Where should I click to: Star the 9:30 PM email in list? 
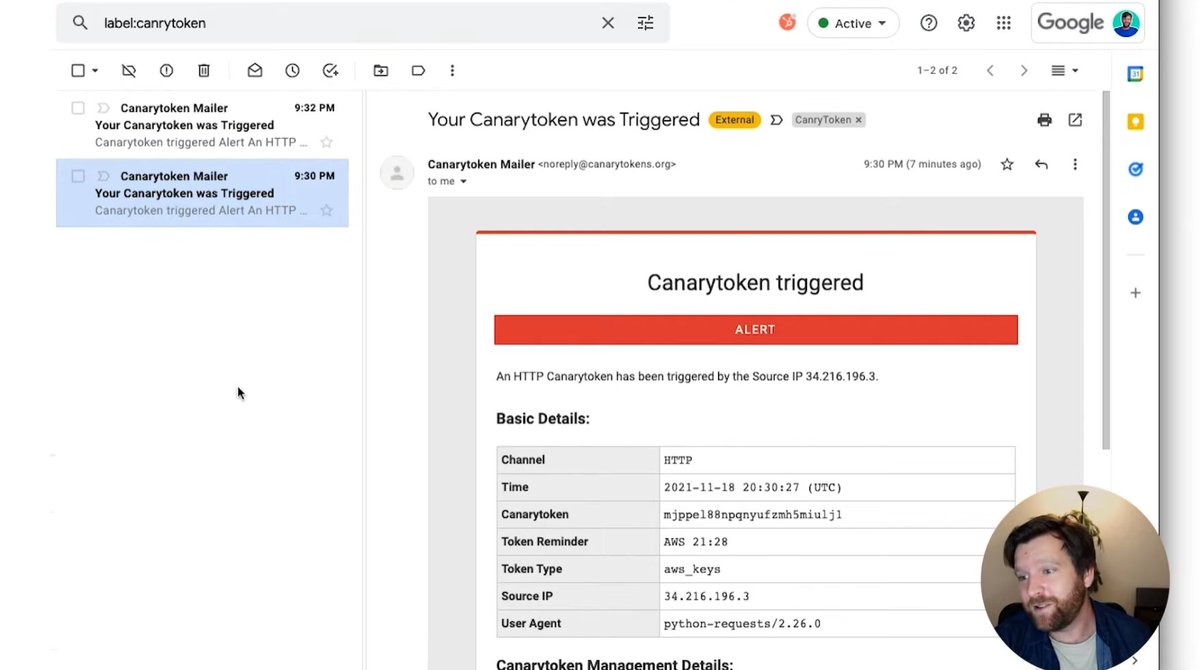pos(326,210)
